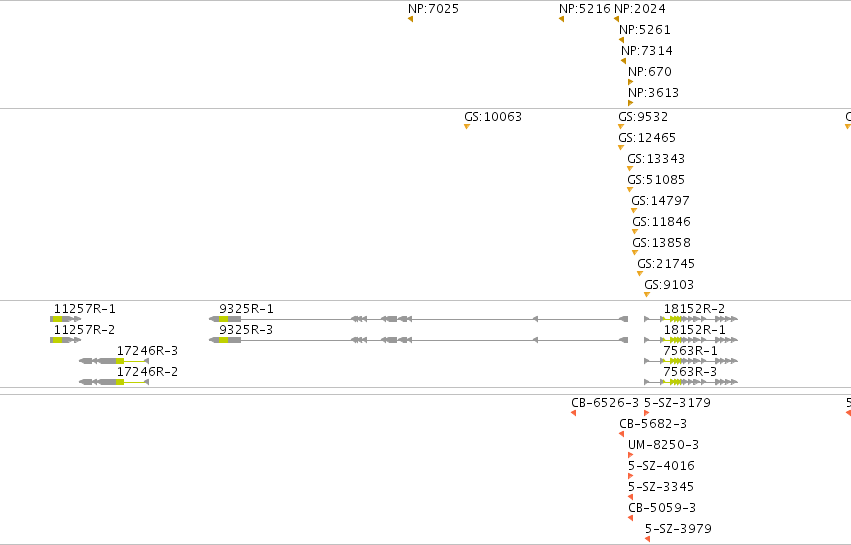The image size is (851, 545).
Task: Click the CB-6526-3 feature label
Action: (x=605, y=403)
